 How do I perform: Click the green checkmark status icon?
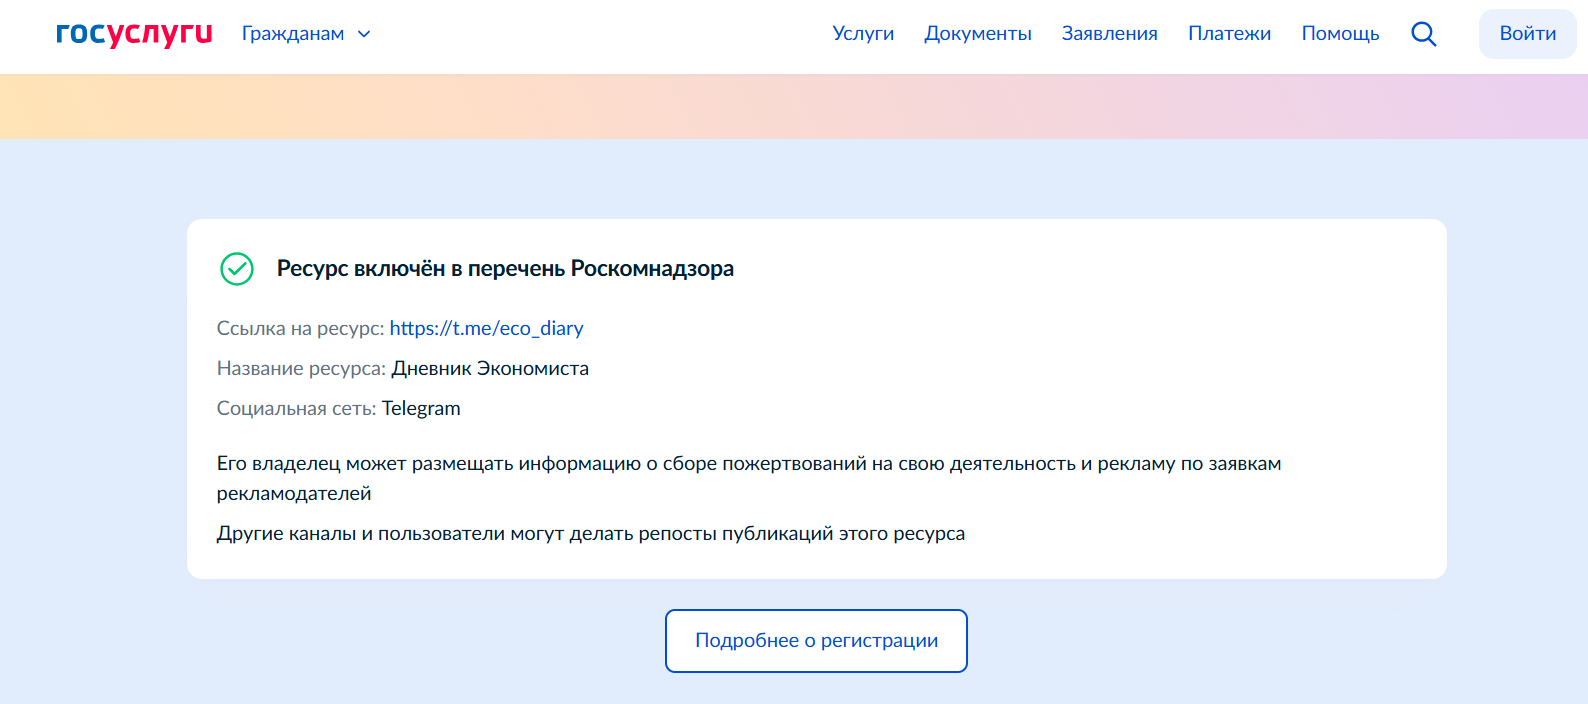[x=237, y=269]
